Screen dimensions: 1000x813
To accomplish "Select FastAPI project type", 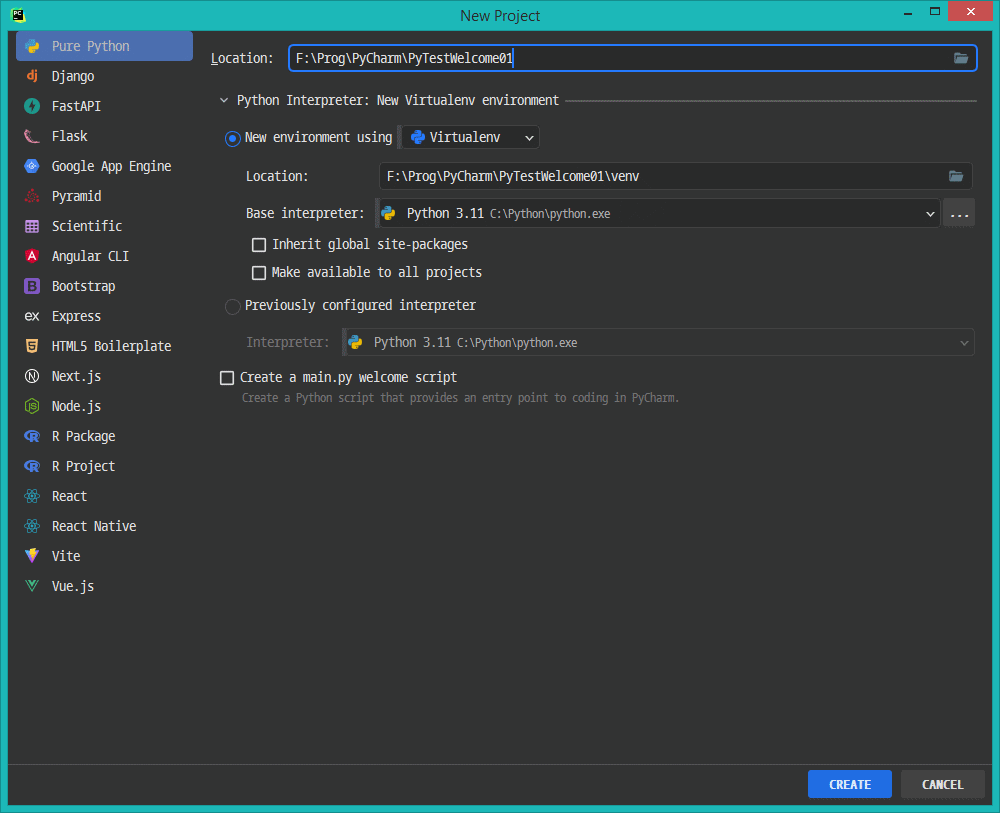I will click(105, 106).
